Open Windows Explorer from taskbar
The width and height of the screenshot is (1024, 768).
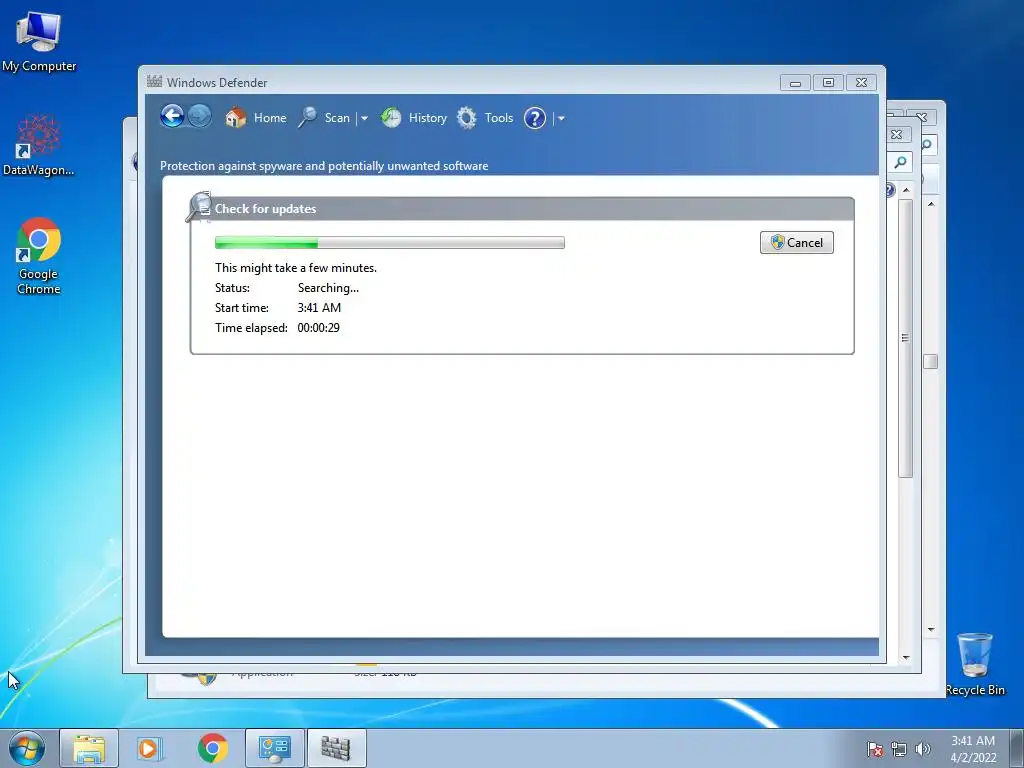(x=89, y=748)
